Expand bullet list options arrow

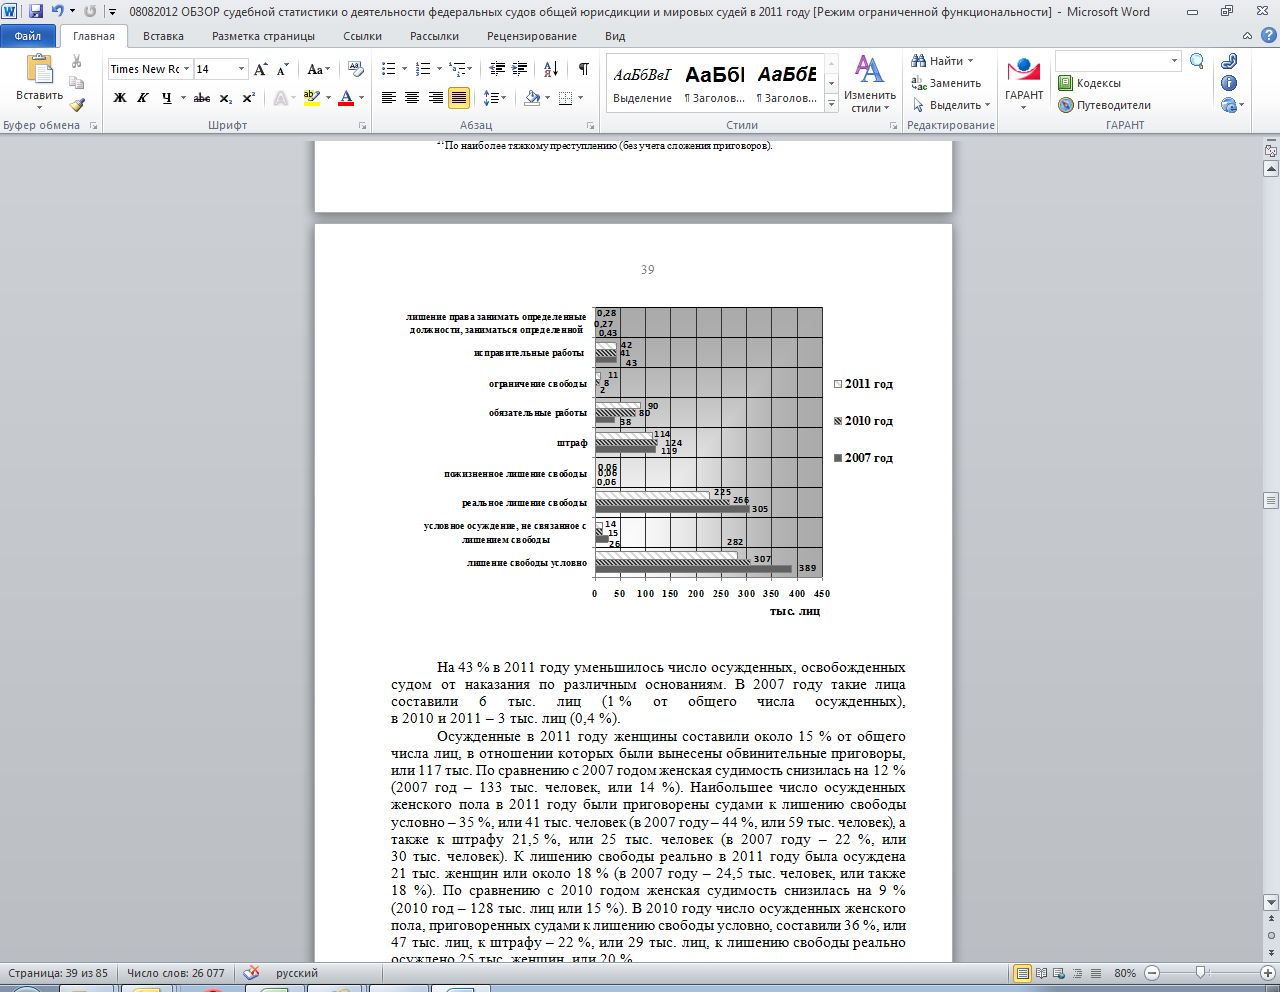(404, 69)
